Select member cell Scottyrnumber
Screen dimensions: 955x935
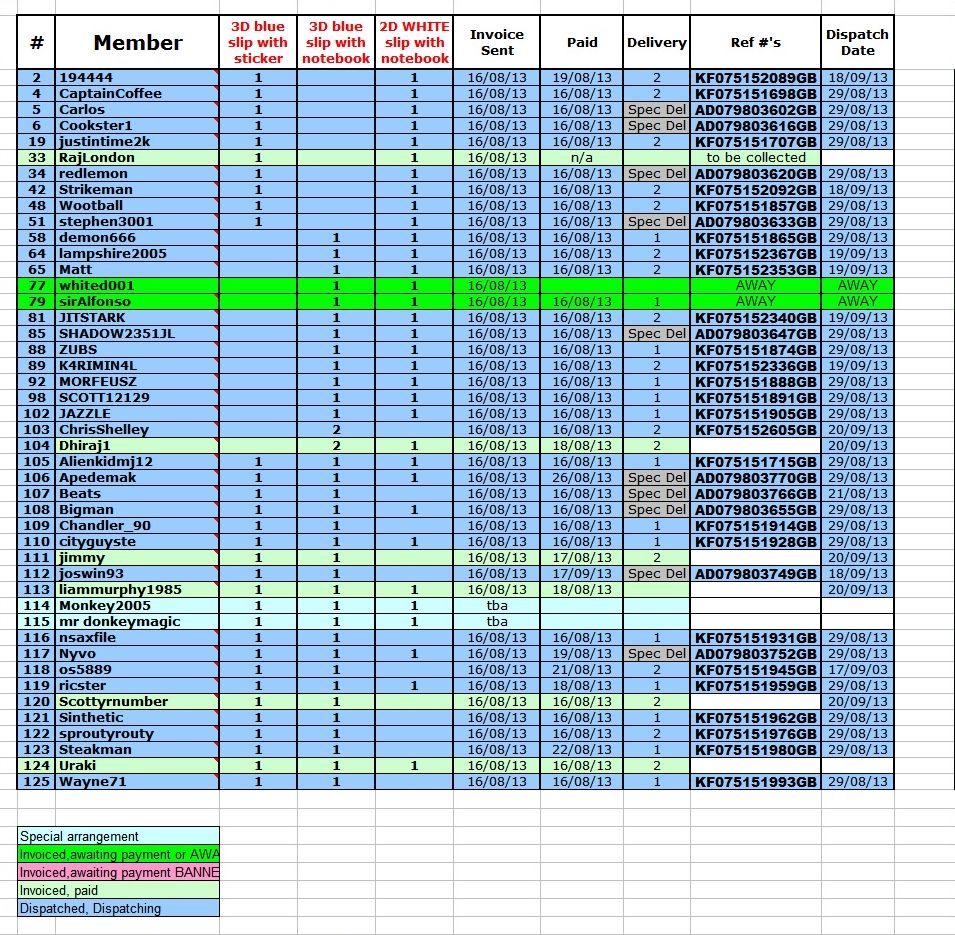pyautogui.click(x=137, y=702)
